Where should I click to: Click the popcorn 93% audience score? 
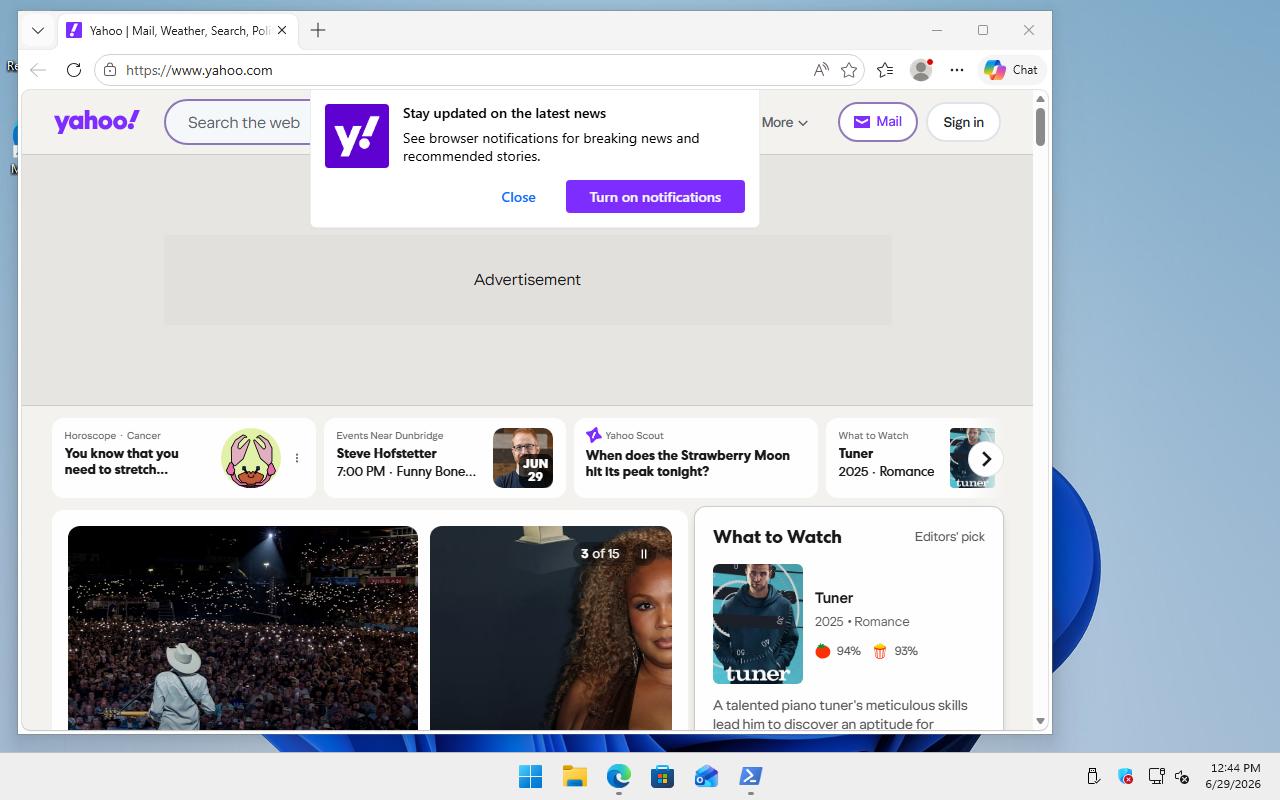895,651
